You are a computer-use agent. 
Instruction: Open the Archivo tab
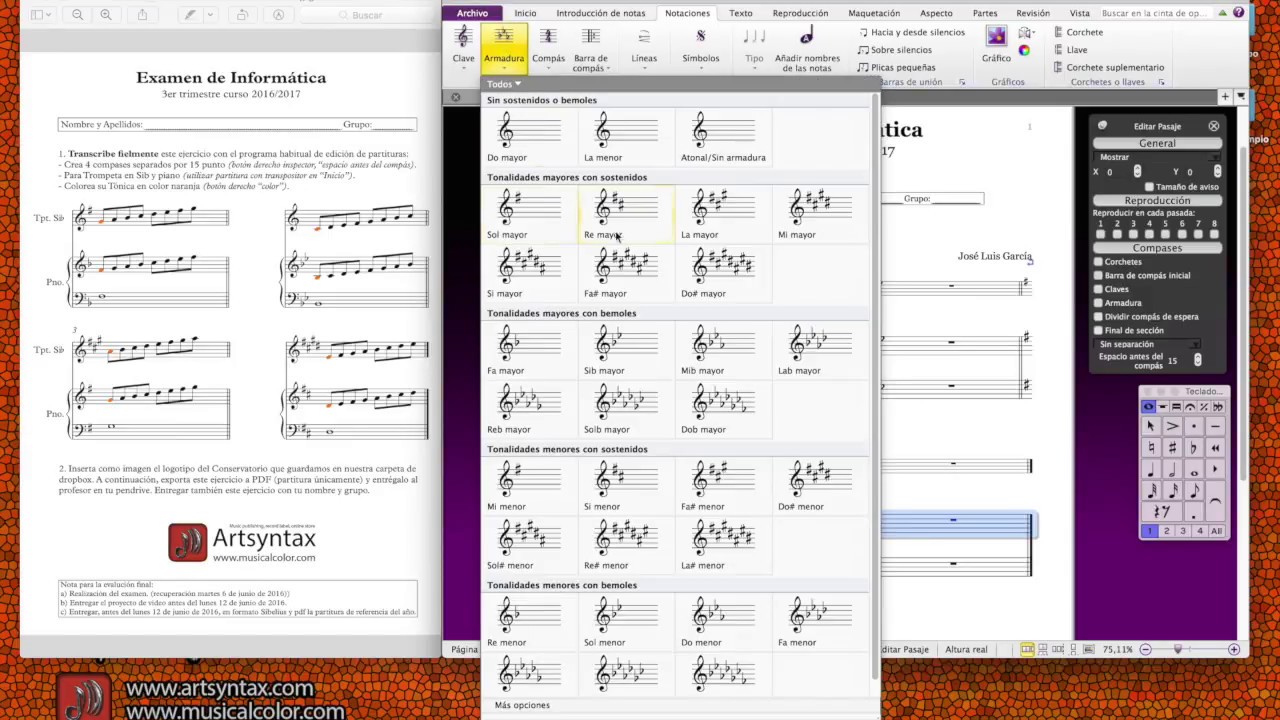pyautogui.click(x=472, y=13)
